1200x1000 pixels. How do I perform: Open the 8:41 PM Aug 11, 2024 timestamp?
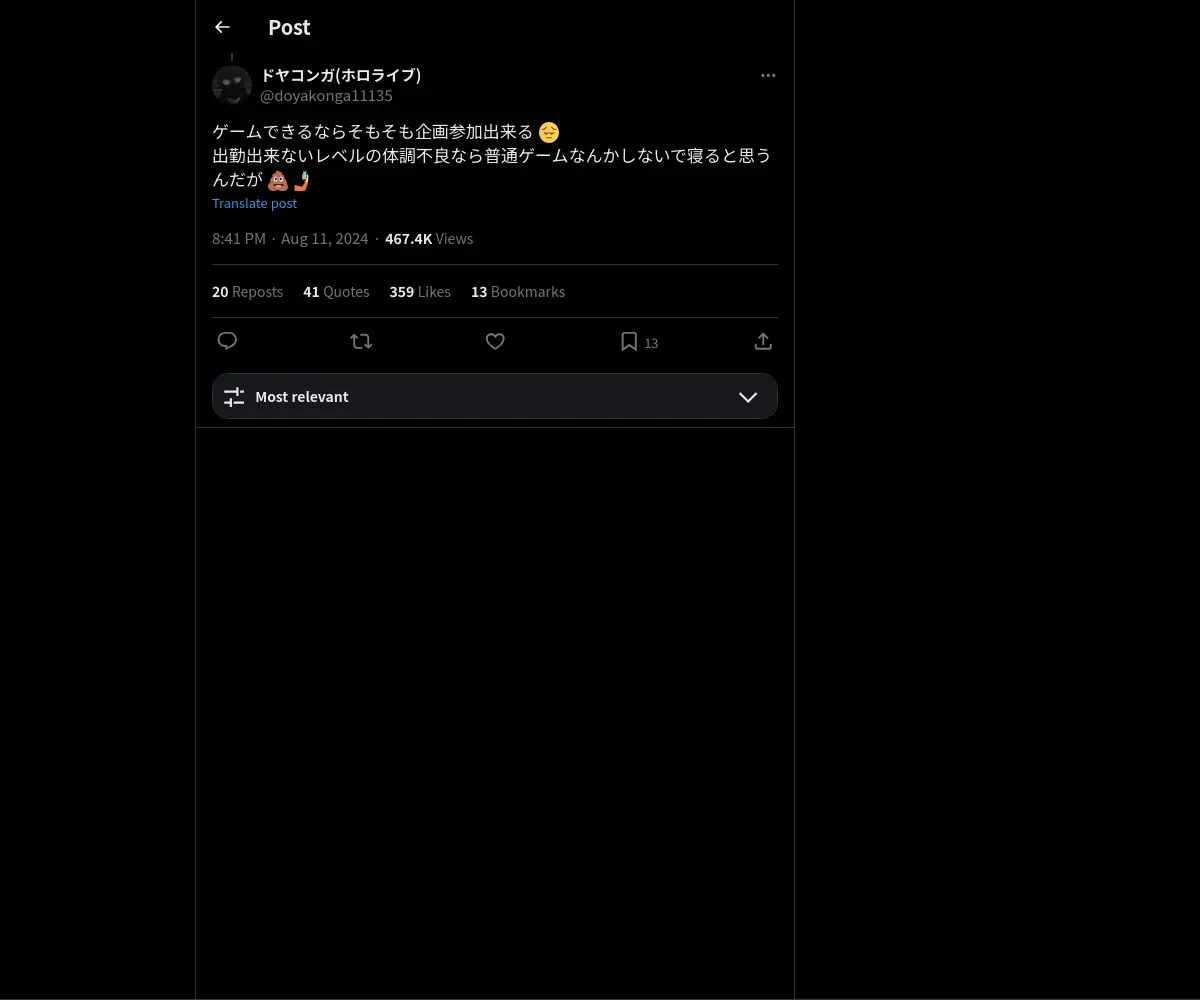point(290,239)
